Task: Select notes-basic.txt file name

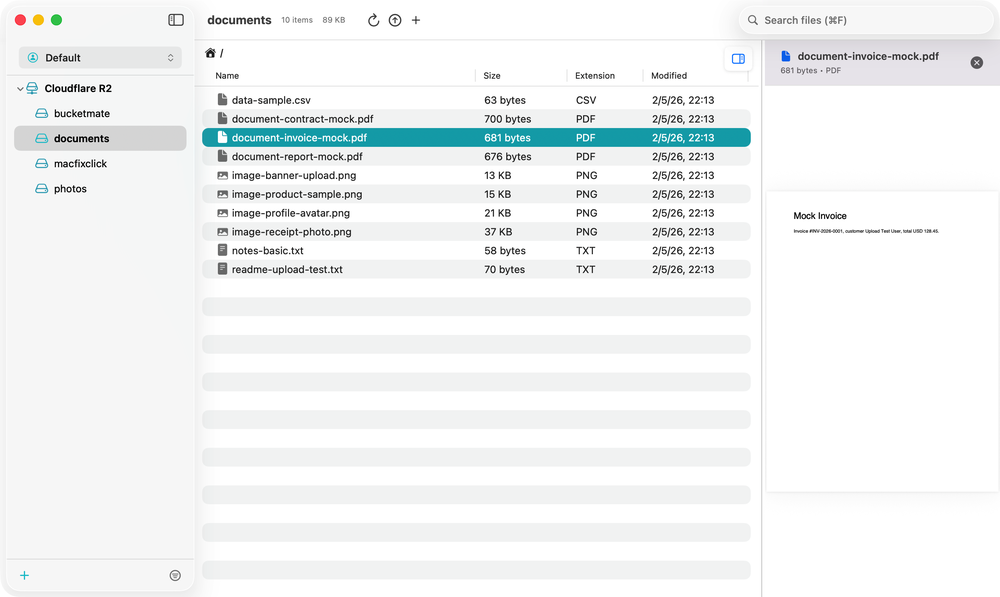Action: 267,251
